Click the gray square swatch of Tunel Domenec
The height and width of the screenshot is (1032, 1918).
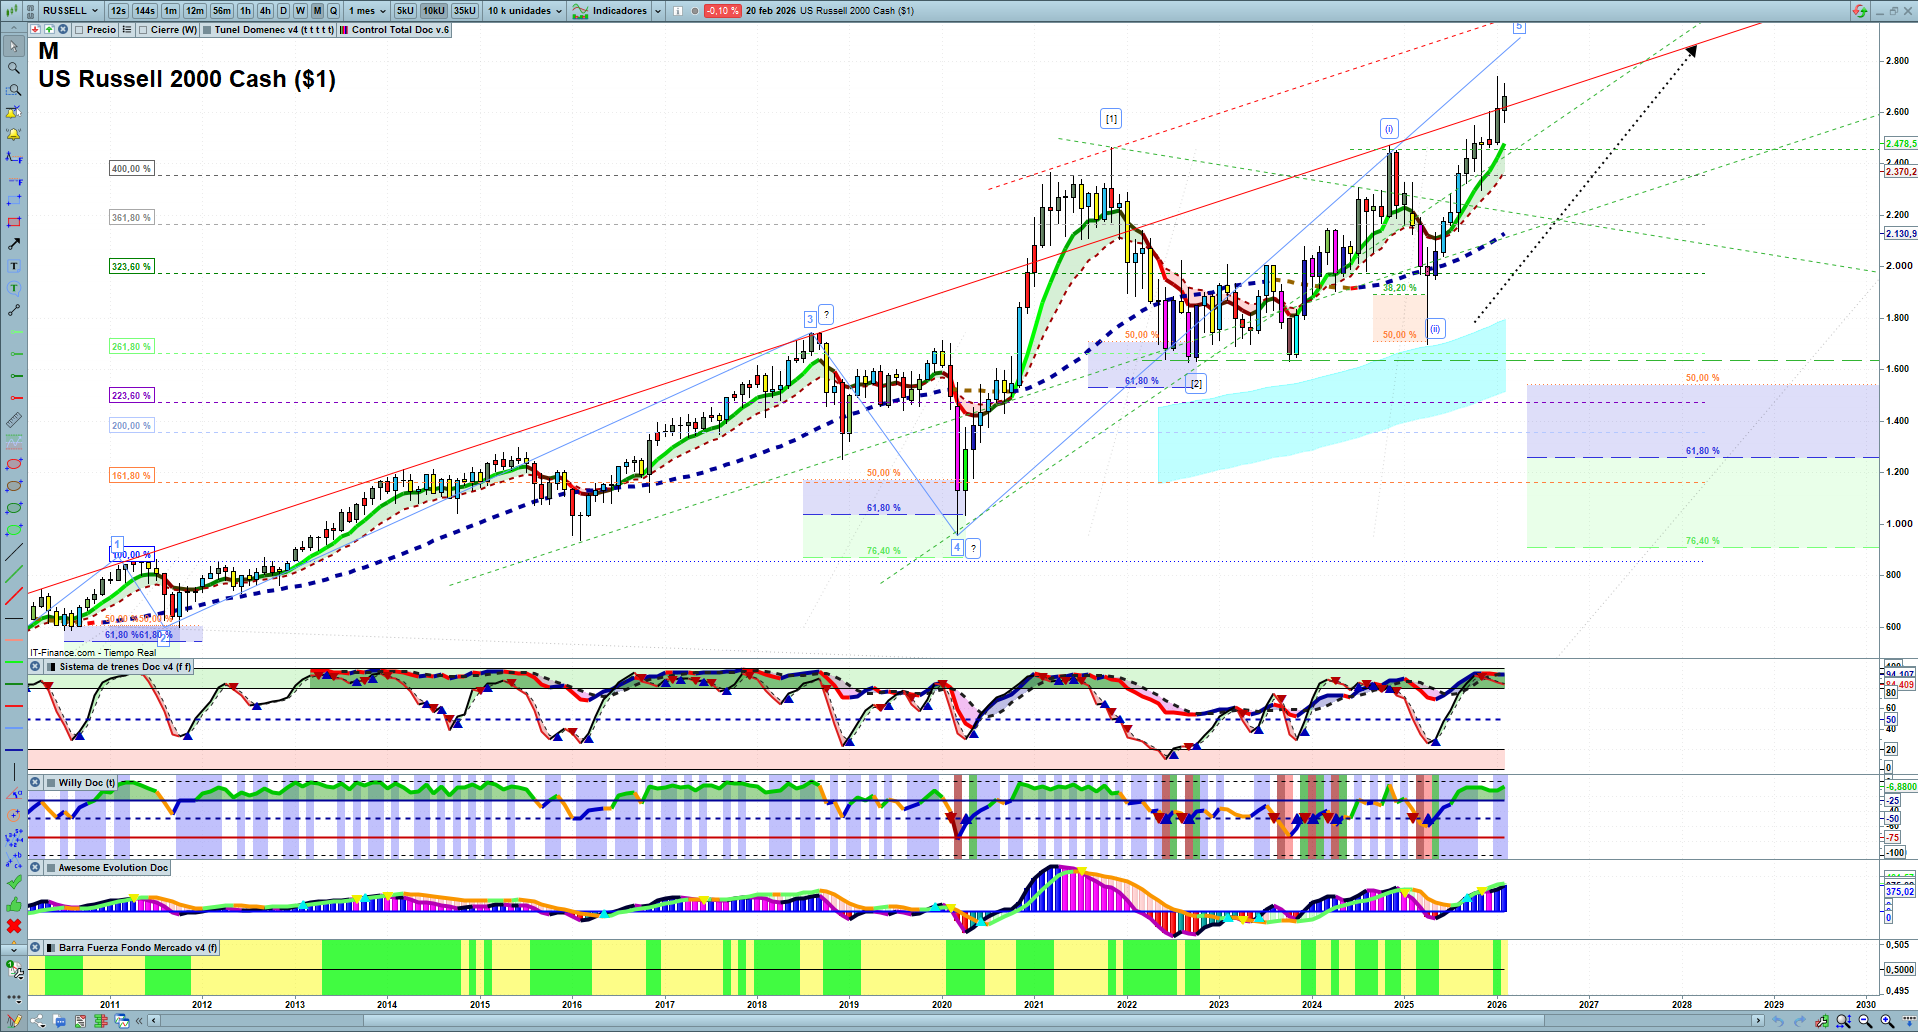pos(207,30)
